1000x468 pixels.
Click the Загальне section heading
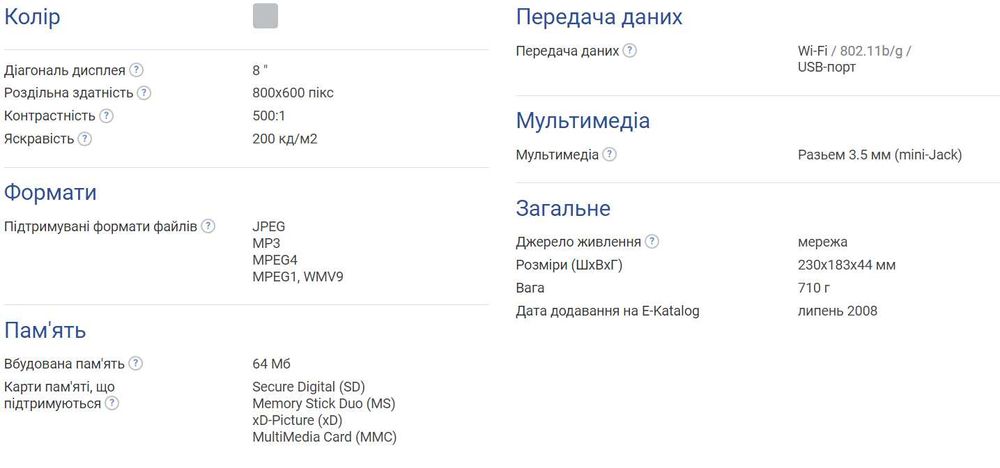(563, 209)
